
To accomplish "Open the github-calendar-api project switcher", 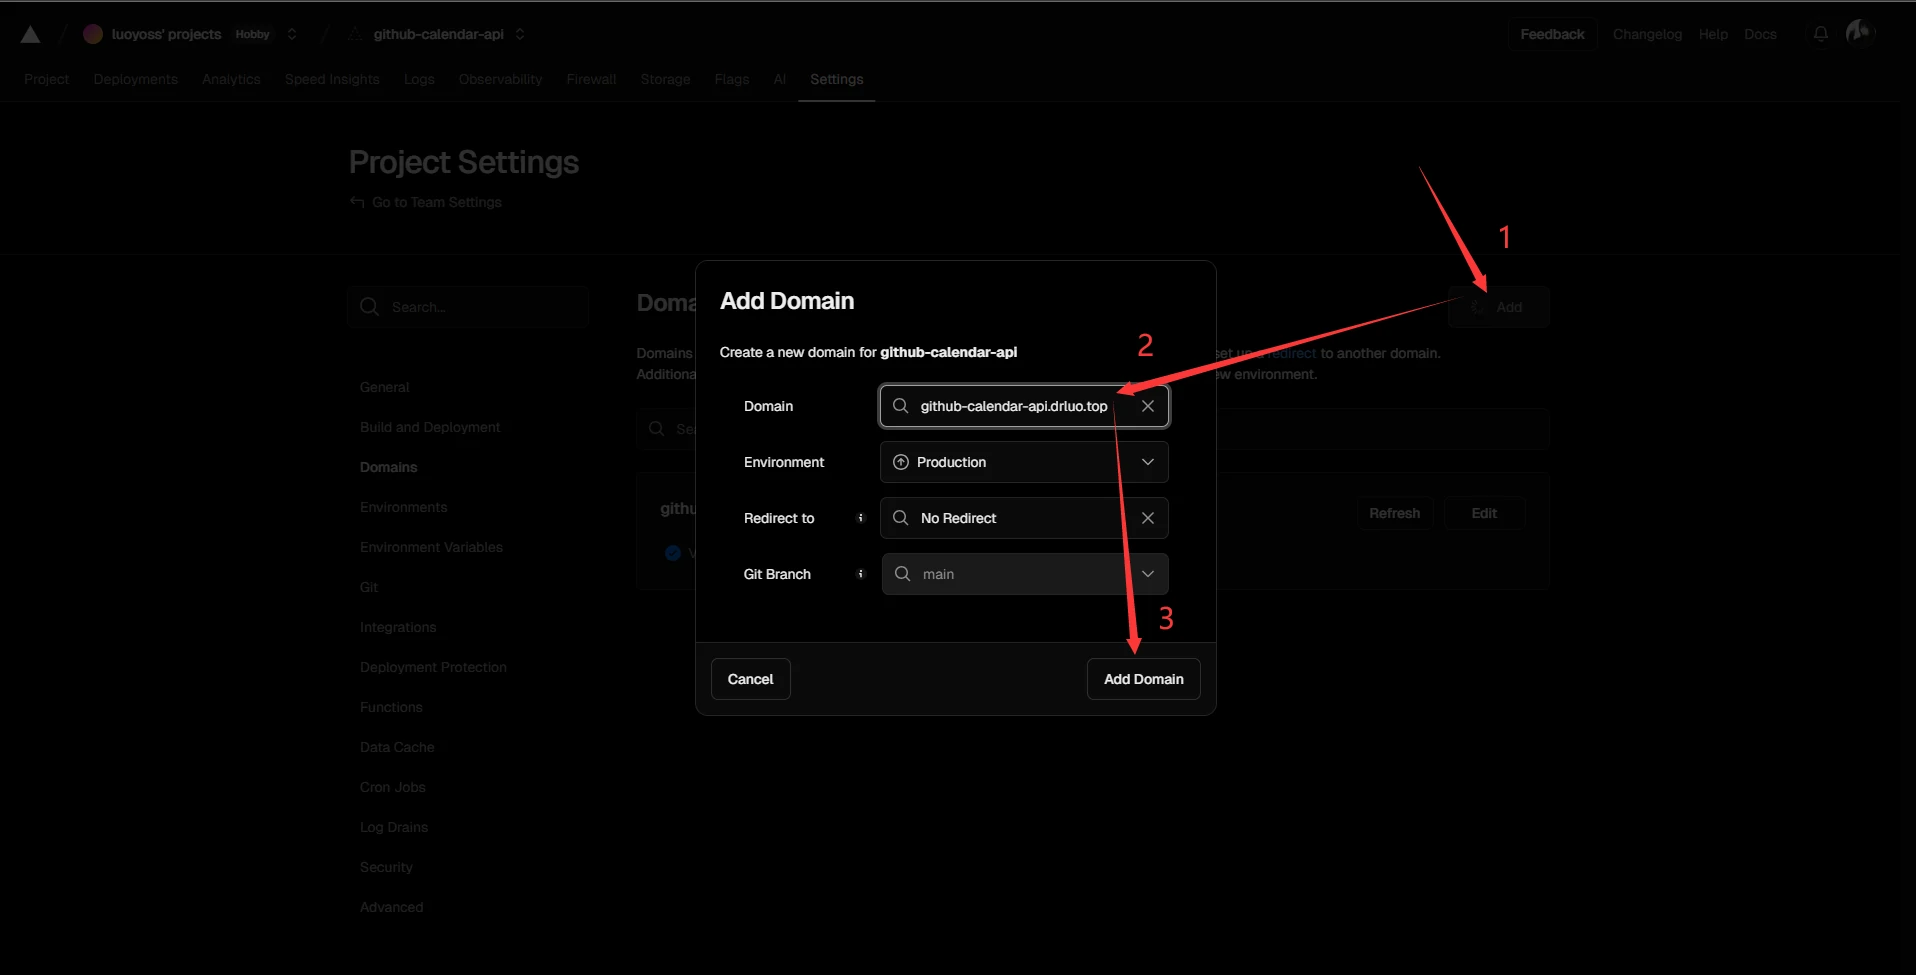I will 520,34.
